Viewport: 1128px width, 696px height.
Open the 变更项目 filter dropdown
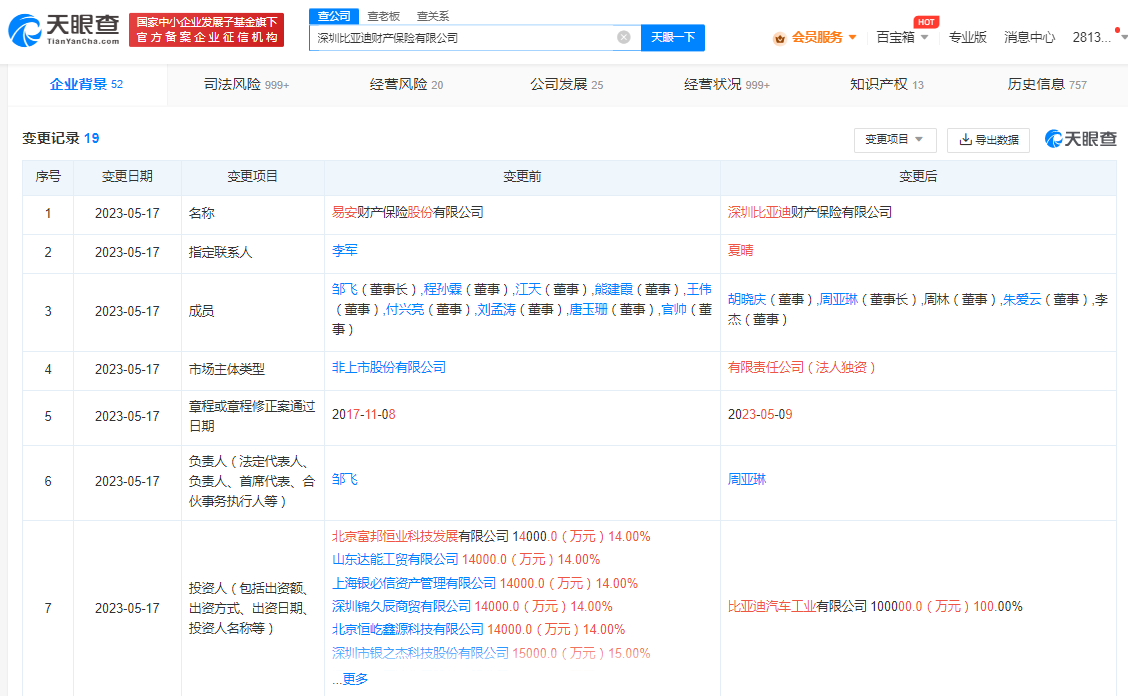[x=895, y=140]
